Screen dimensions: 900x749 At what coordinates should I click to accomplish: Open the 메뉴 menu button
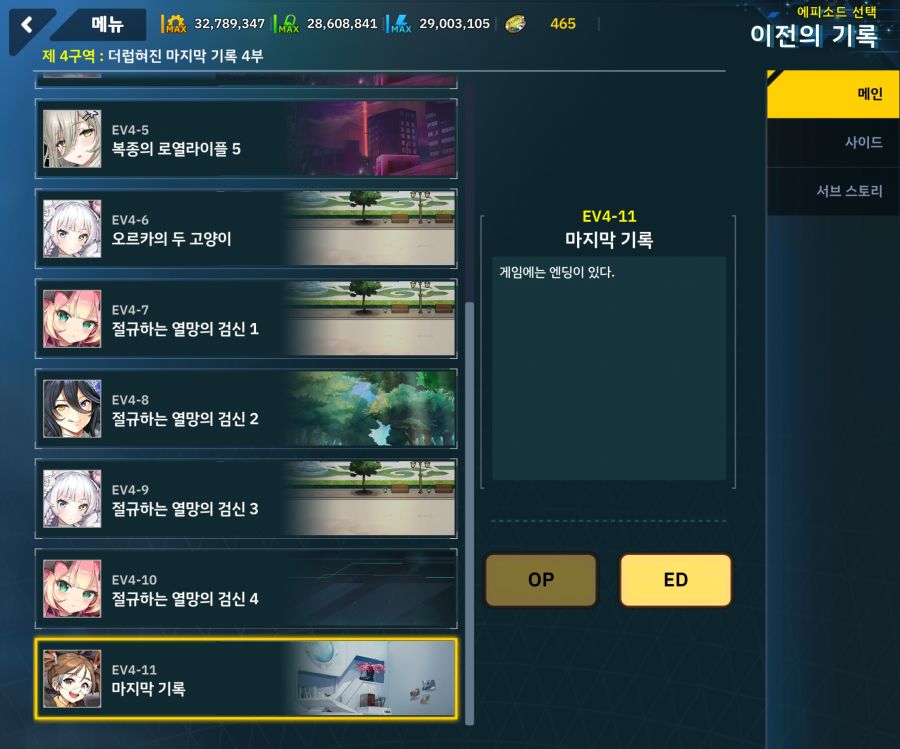click(107, 25)
